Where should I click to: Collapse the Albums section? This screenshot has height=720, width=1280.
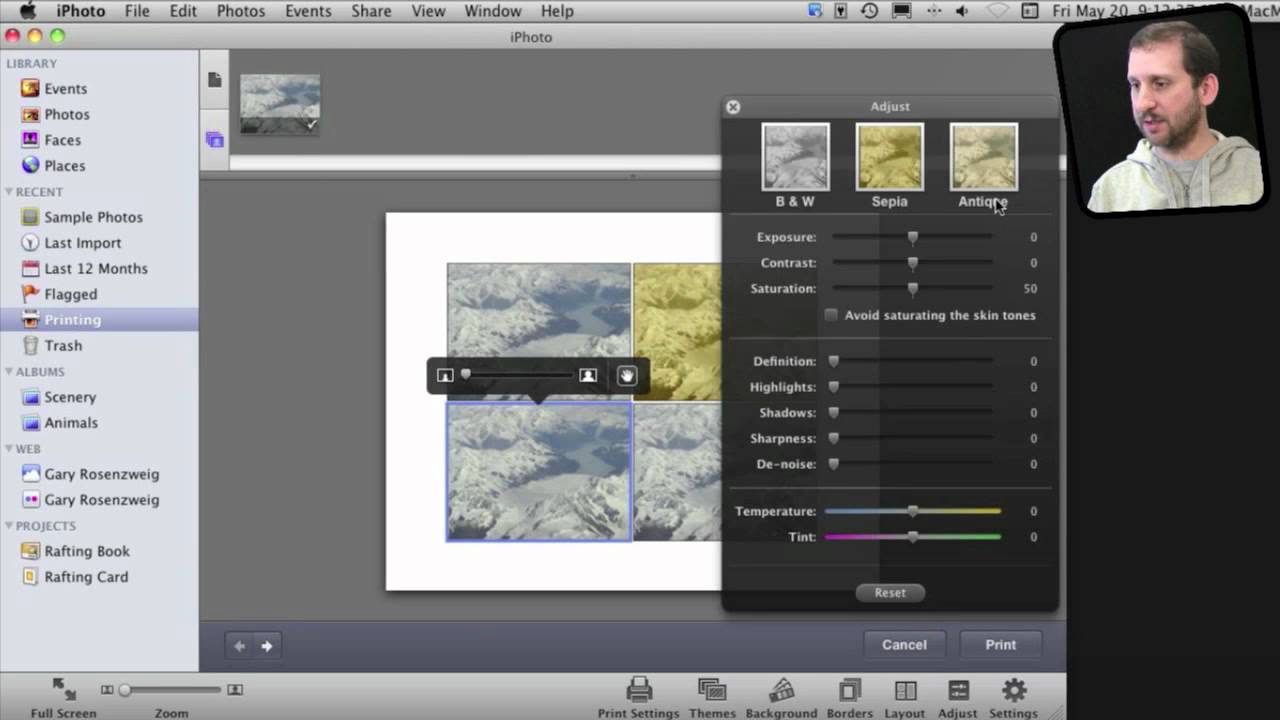pyautogui.click(x=9, y=372)
